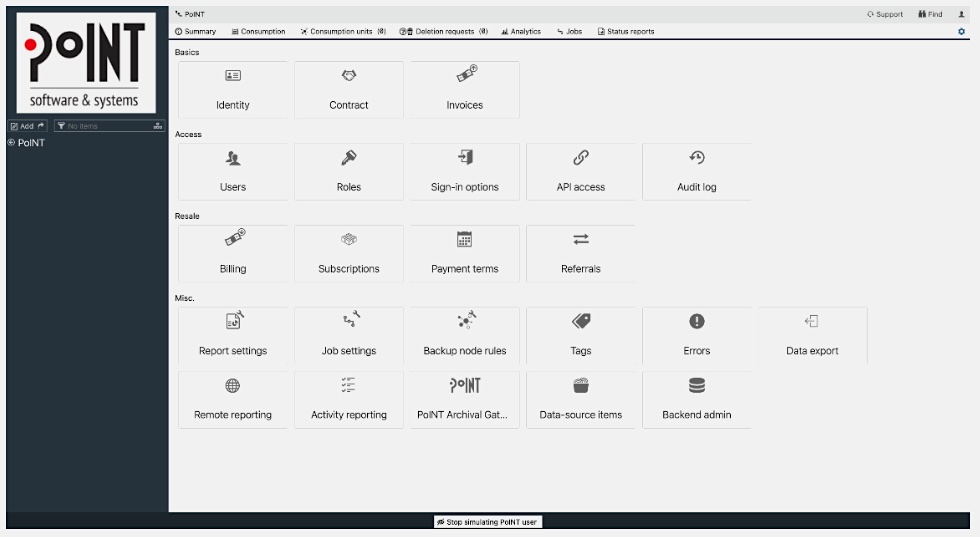Open the Consumption units tab
980x537 pixels.
pyautogui.click(x=343, y=31)
